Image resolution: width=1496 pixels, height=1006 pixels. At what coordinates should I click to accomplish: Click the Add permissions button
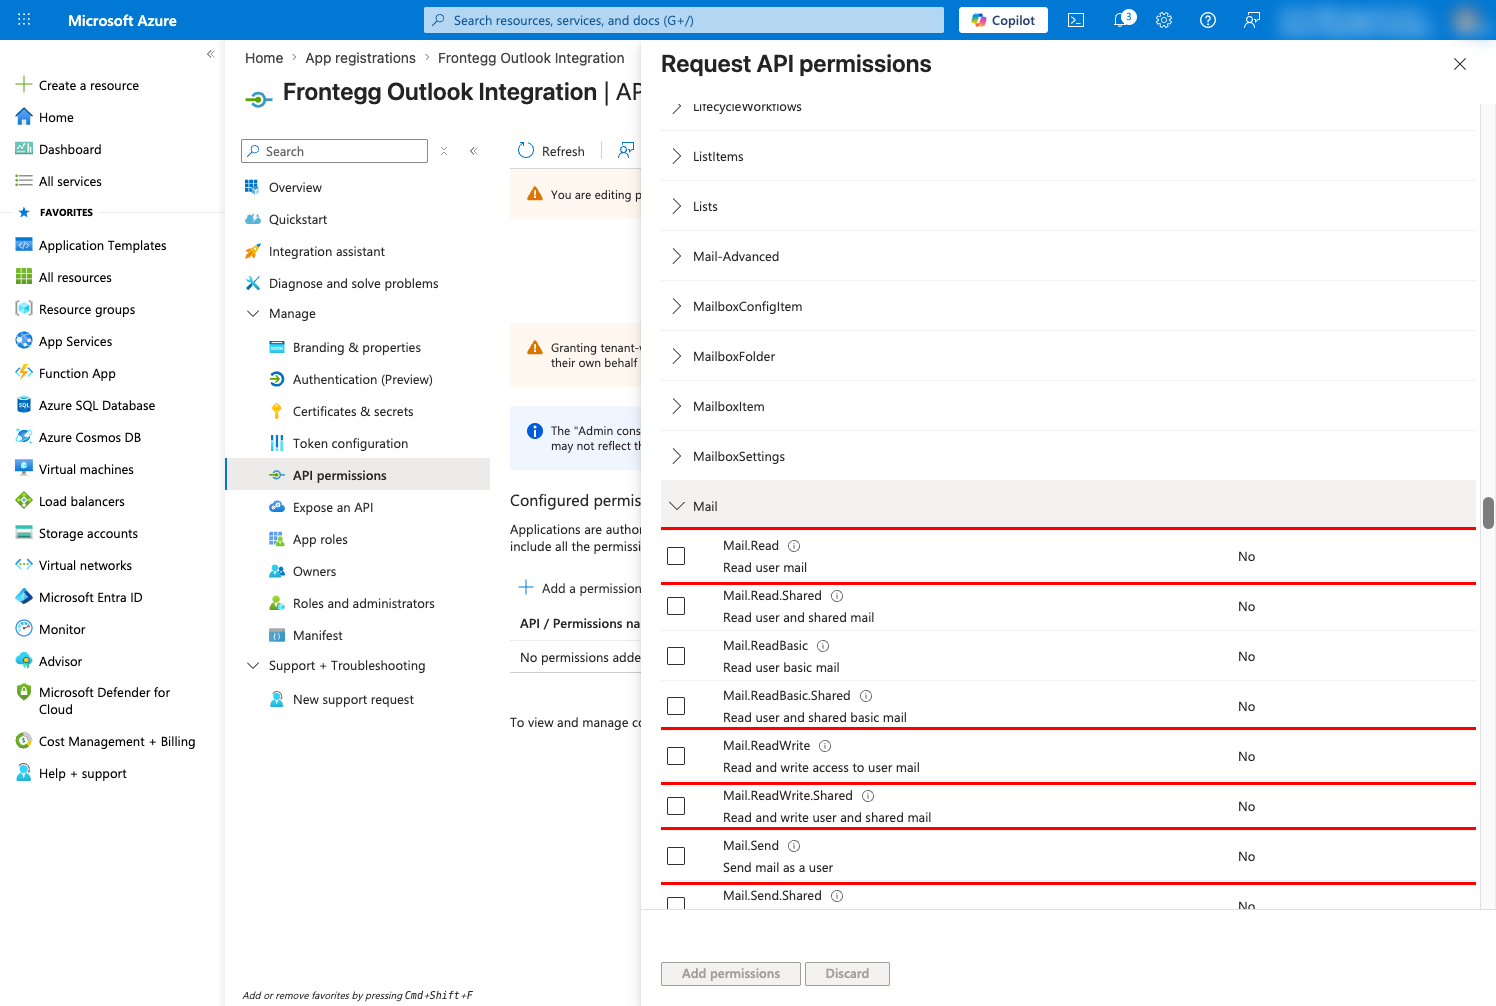click(731, 973)
